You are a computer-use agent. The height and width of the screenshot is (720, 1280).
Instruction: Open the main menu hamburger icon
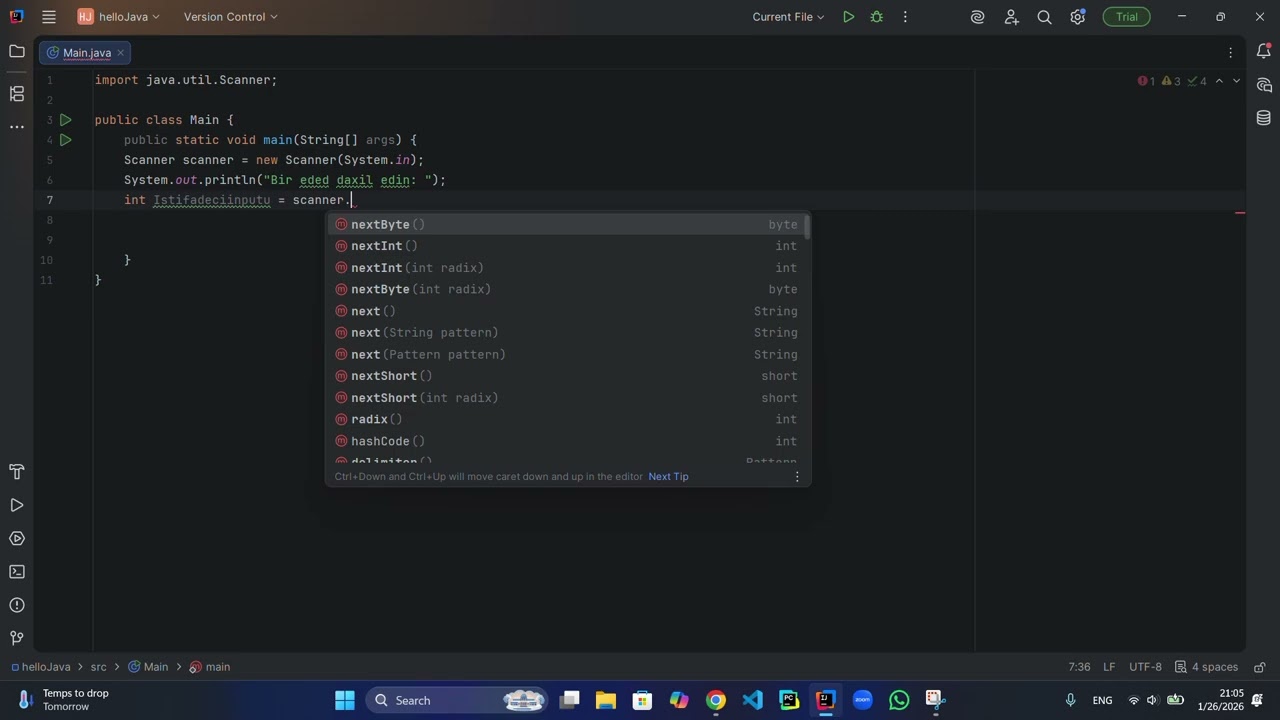click(x=49, y=17)
